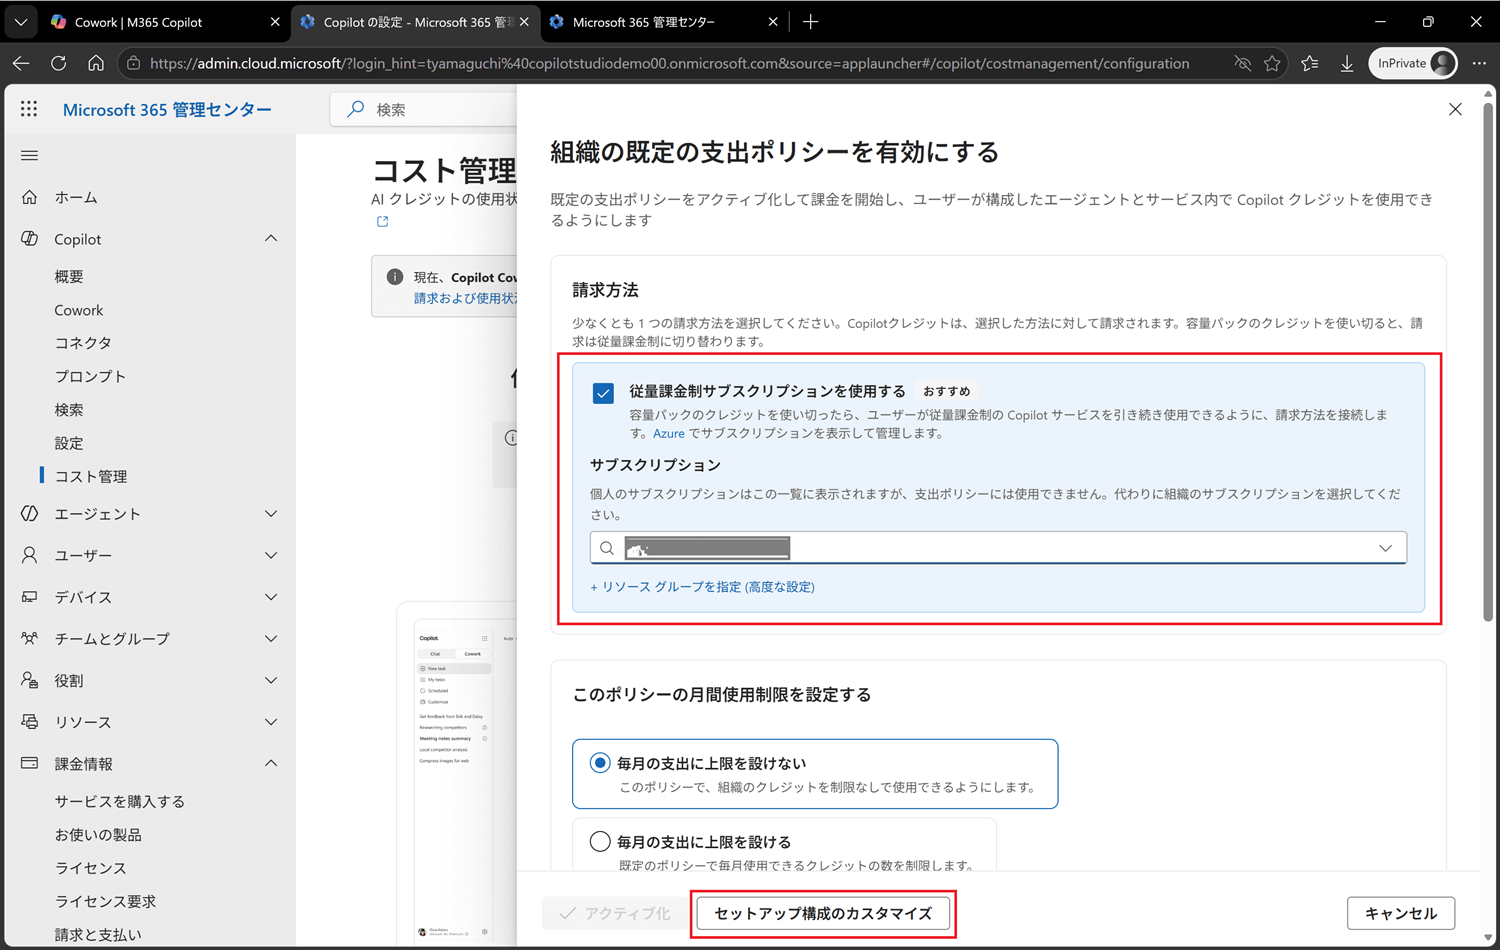Click the external link icon under コスト管理
This screenshot has height=950, width=1500.
pyautogui.click(x=382, y=221)
